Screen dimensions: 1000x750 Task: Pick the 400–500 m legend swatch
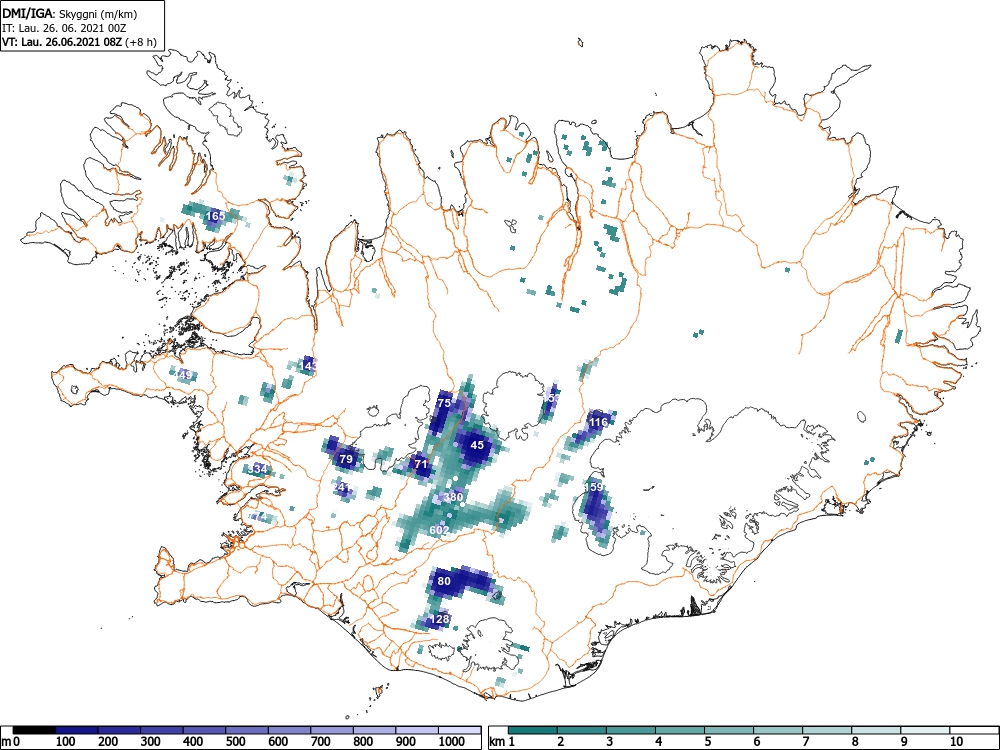click(x=205, y=730)
